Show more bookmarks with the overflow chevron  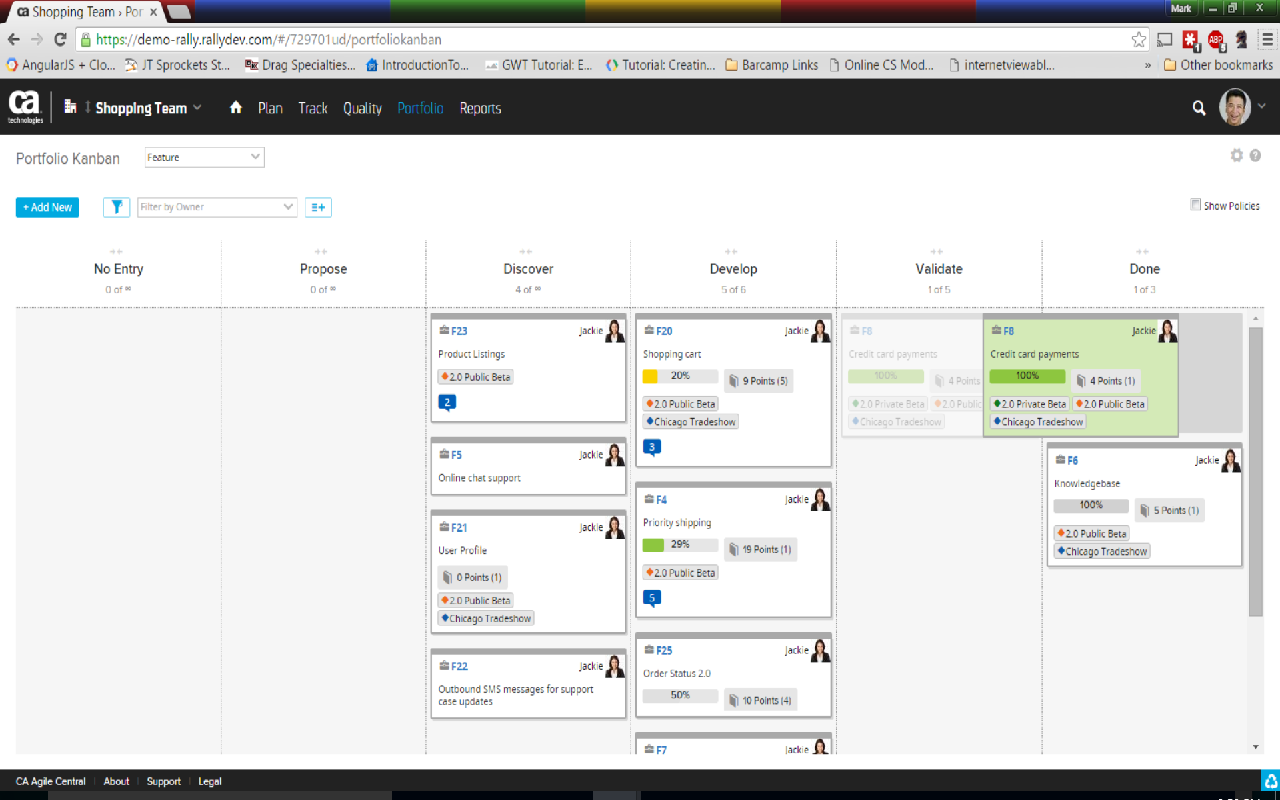point(1148,65)
